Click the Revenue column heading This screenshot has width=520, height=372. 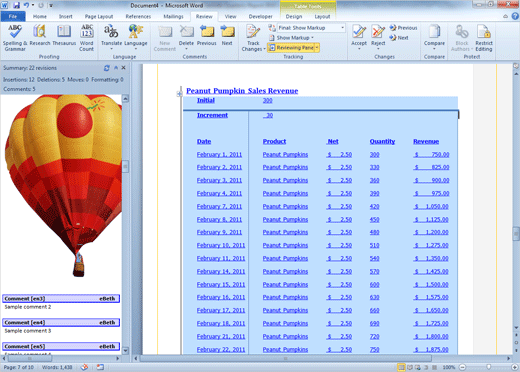tap(426, 141)
